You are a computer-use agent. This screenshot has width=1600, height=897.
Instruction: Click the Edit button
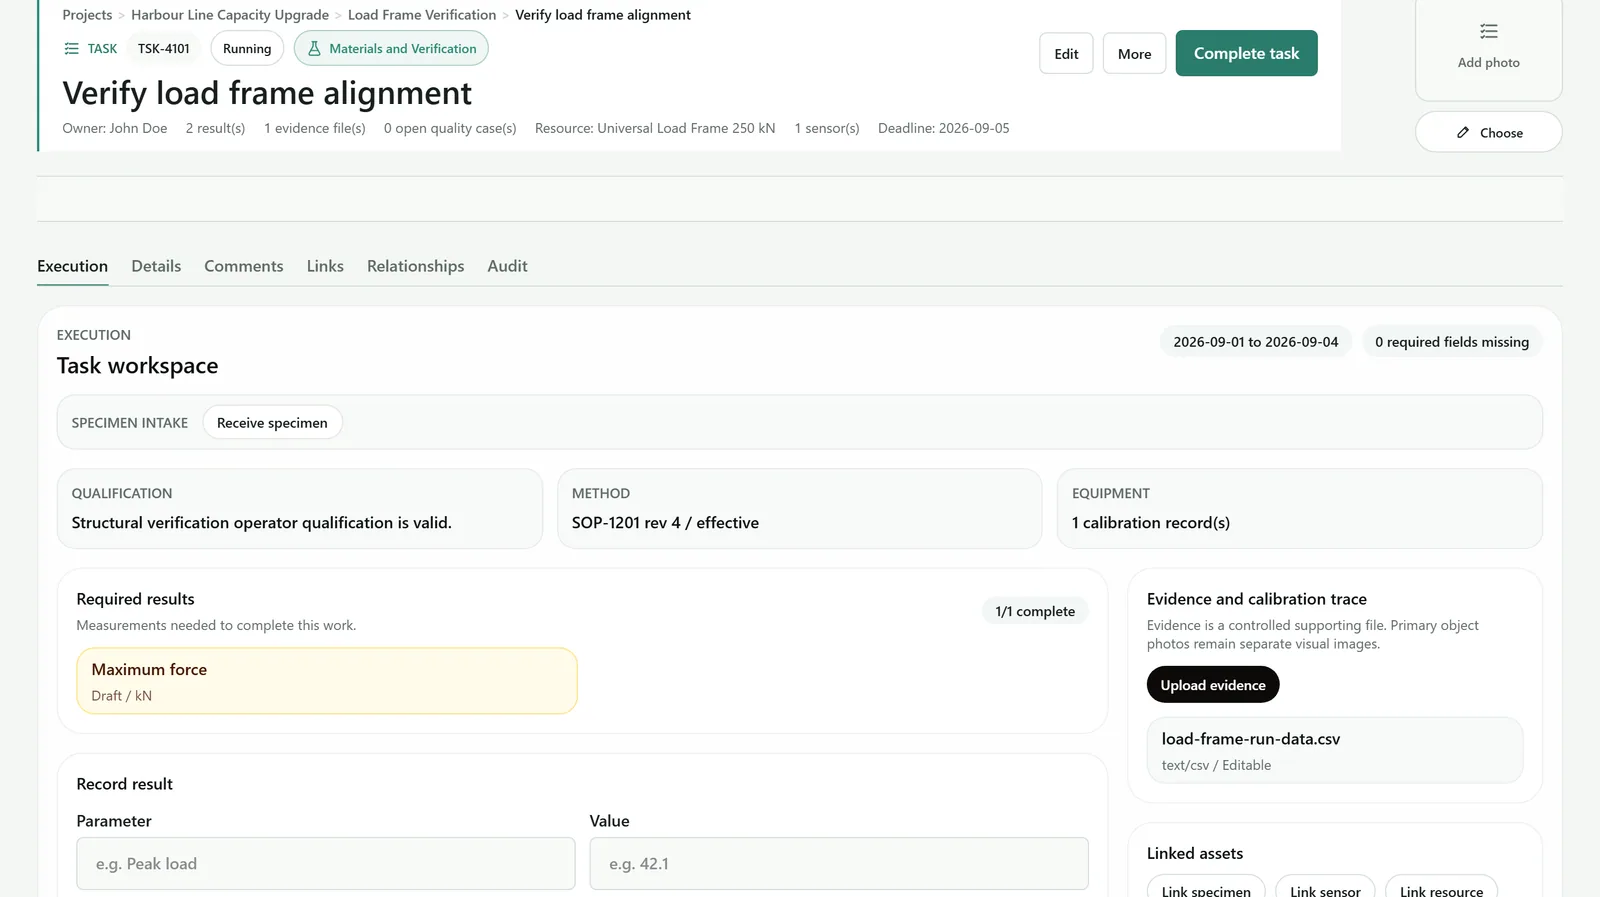1066,54
